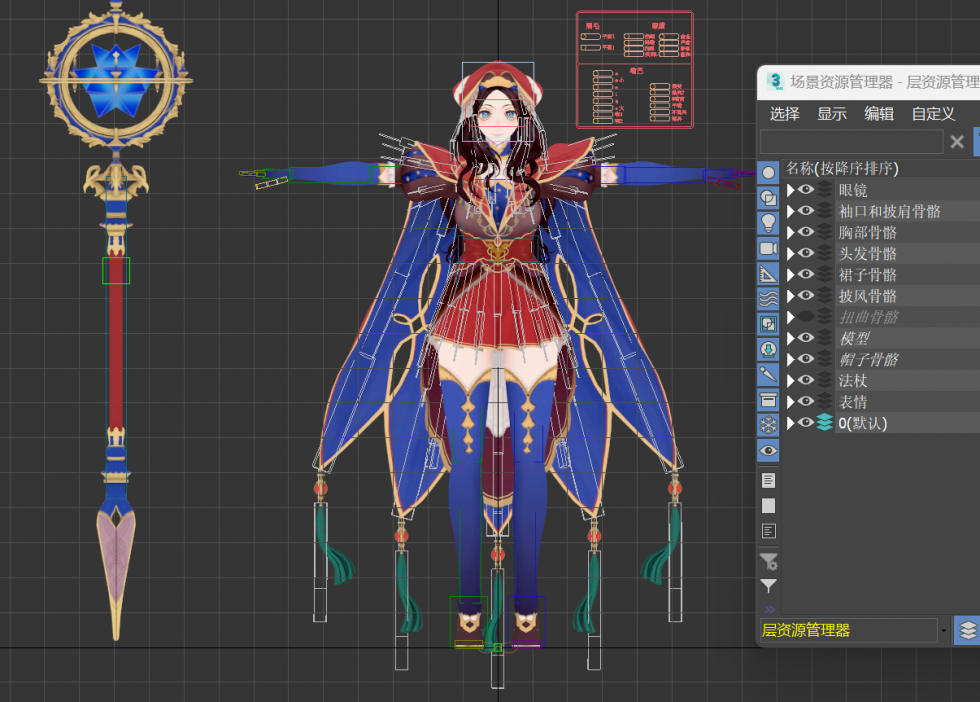Toggle the Display Cameras filter icon
The height and width of the screenshot is (702, 980).
pyautogui.click(x=768, y=249)
